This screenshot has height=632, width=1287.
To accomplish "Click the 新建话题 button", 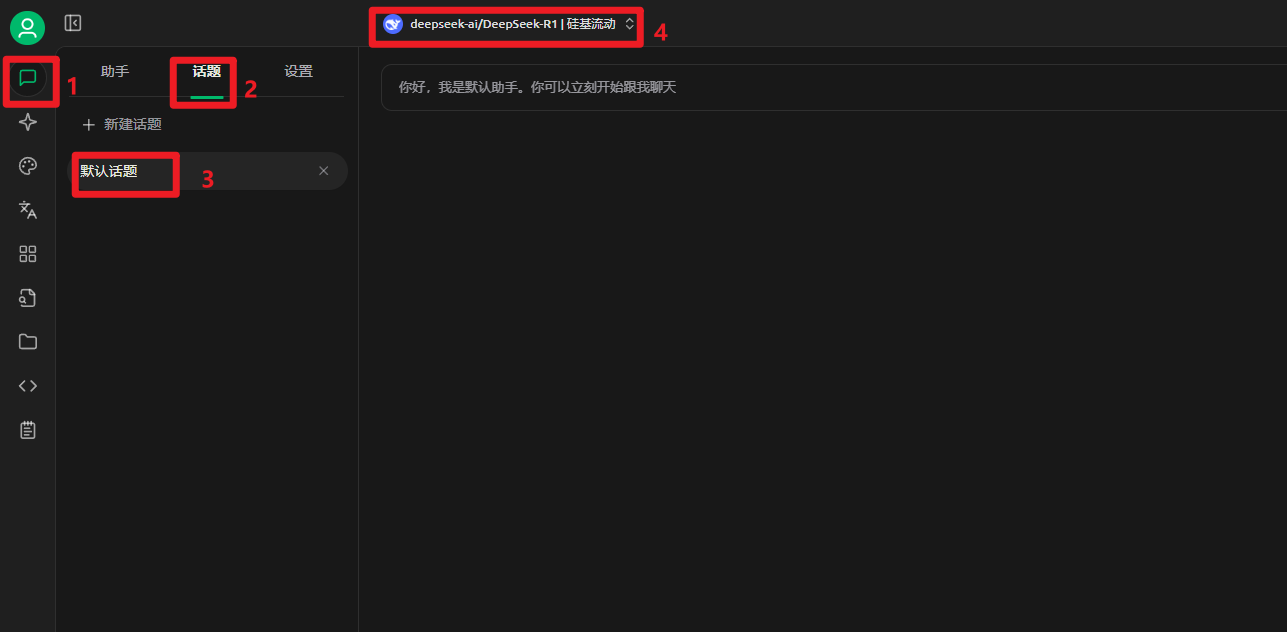I will tap(122, 124).
